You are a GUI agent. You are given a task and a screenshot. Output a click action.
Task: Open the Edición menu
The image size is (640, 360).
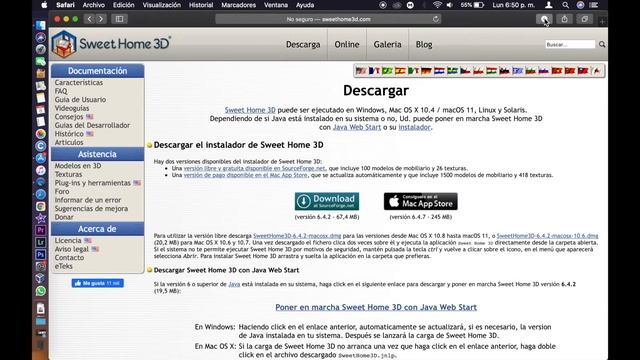tap(123, 5)
